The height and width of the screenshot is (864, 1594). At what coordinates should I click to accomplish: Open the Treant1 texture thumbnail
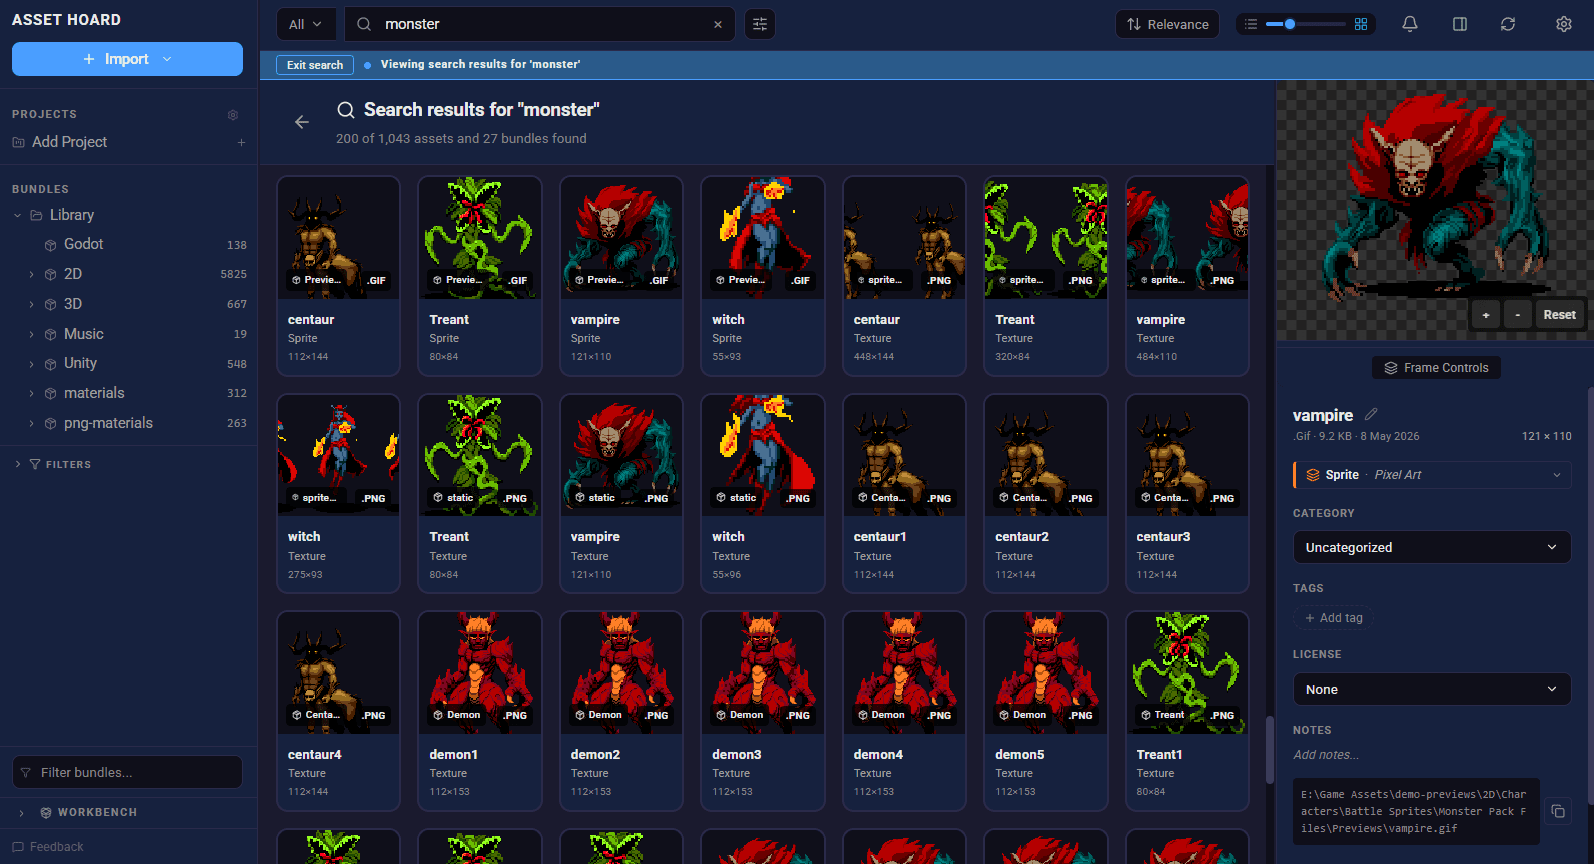pos(1187,673)
